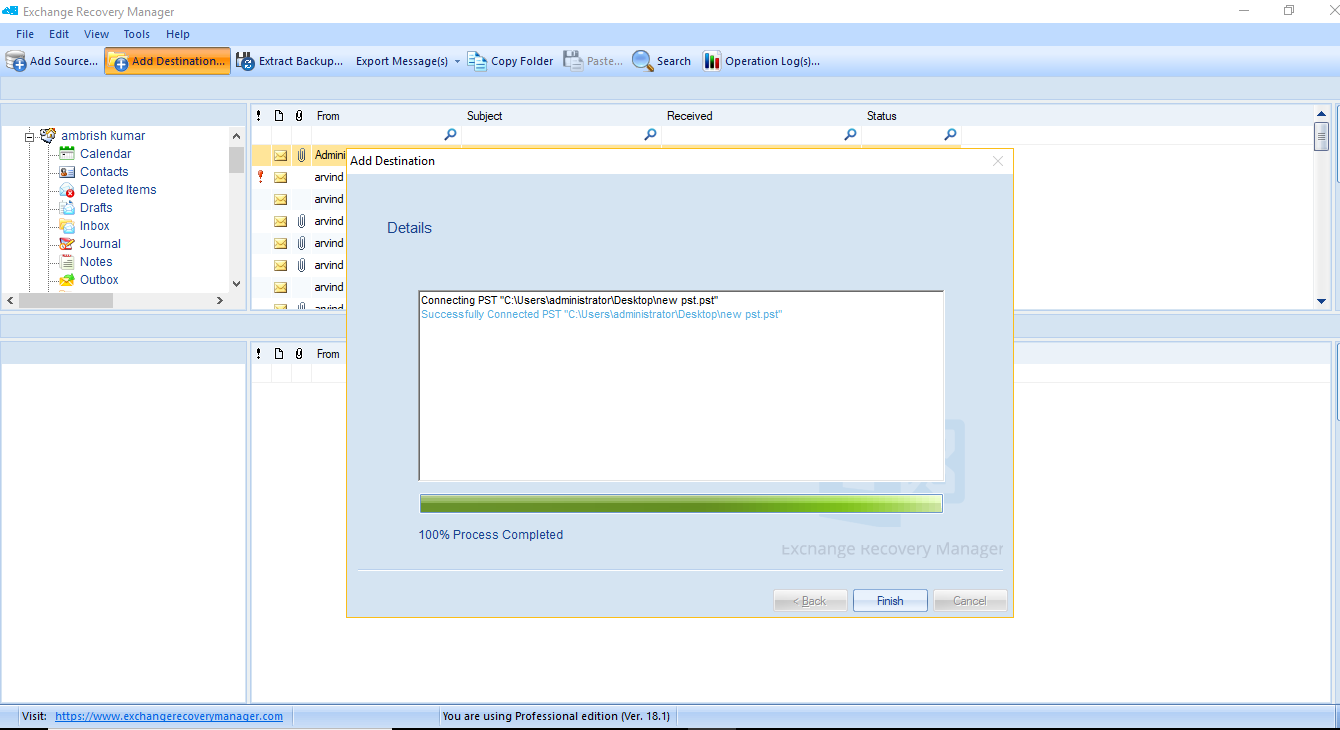
Task: Click the magnifier in the Subject filter
Action: pos(650,135)
